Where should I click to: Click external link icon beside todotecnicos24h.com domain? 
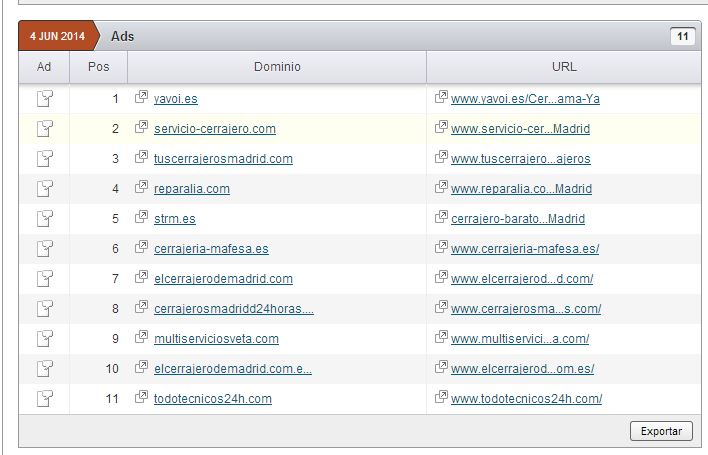click(141, 397)
